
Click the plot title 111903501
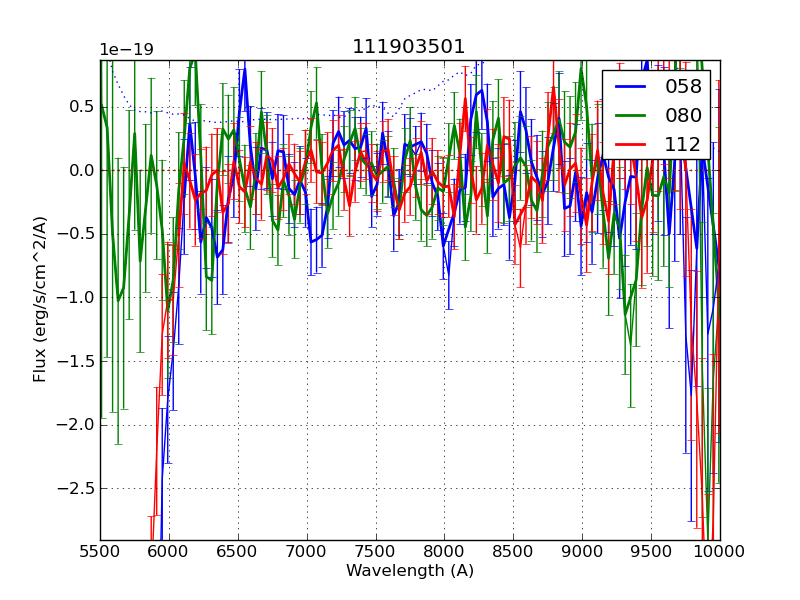tap(408, 47)
